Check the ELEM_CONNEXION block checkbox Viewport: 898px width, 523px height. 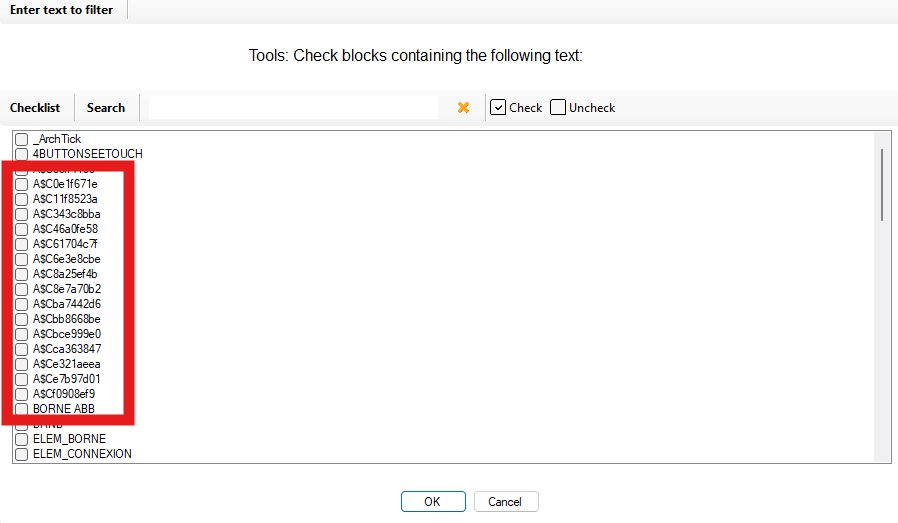point(21,454)
